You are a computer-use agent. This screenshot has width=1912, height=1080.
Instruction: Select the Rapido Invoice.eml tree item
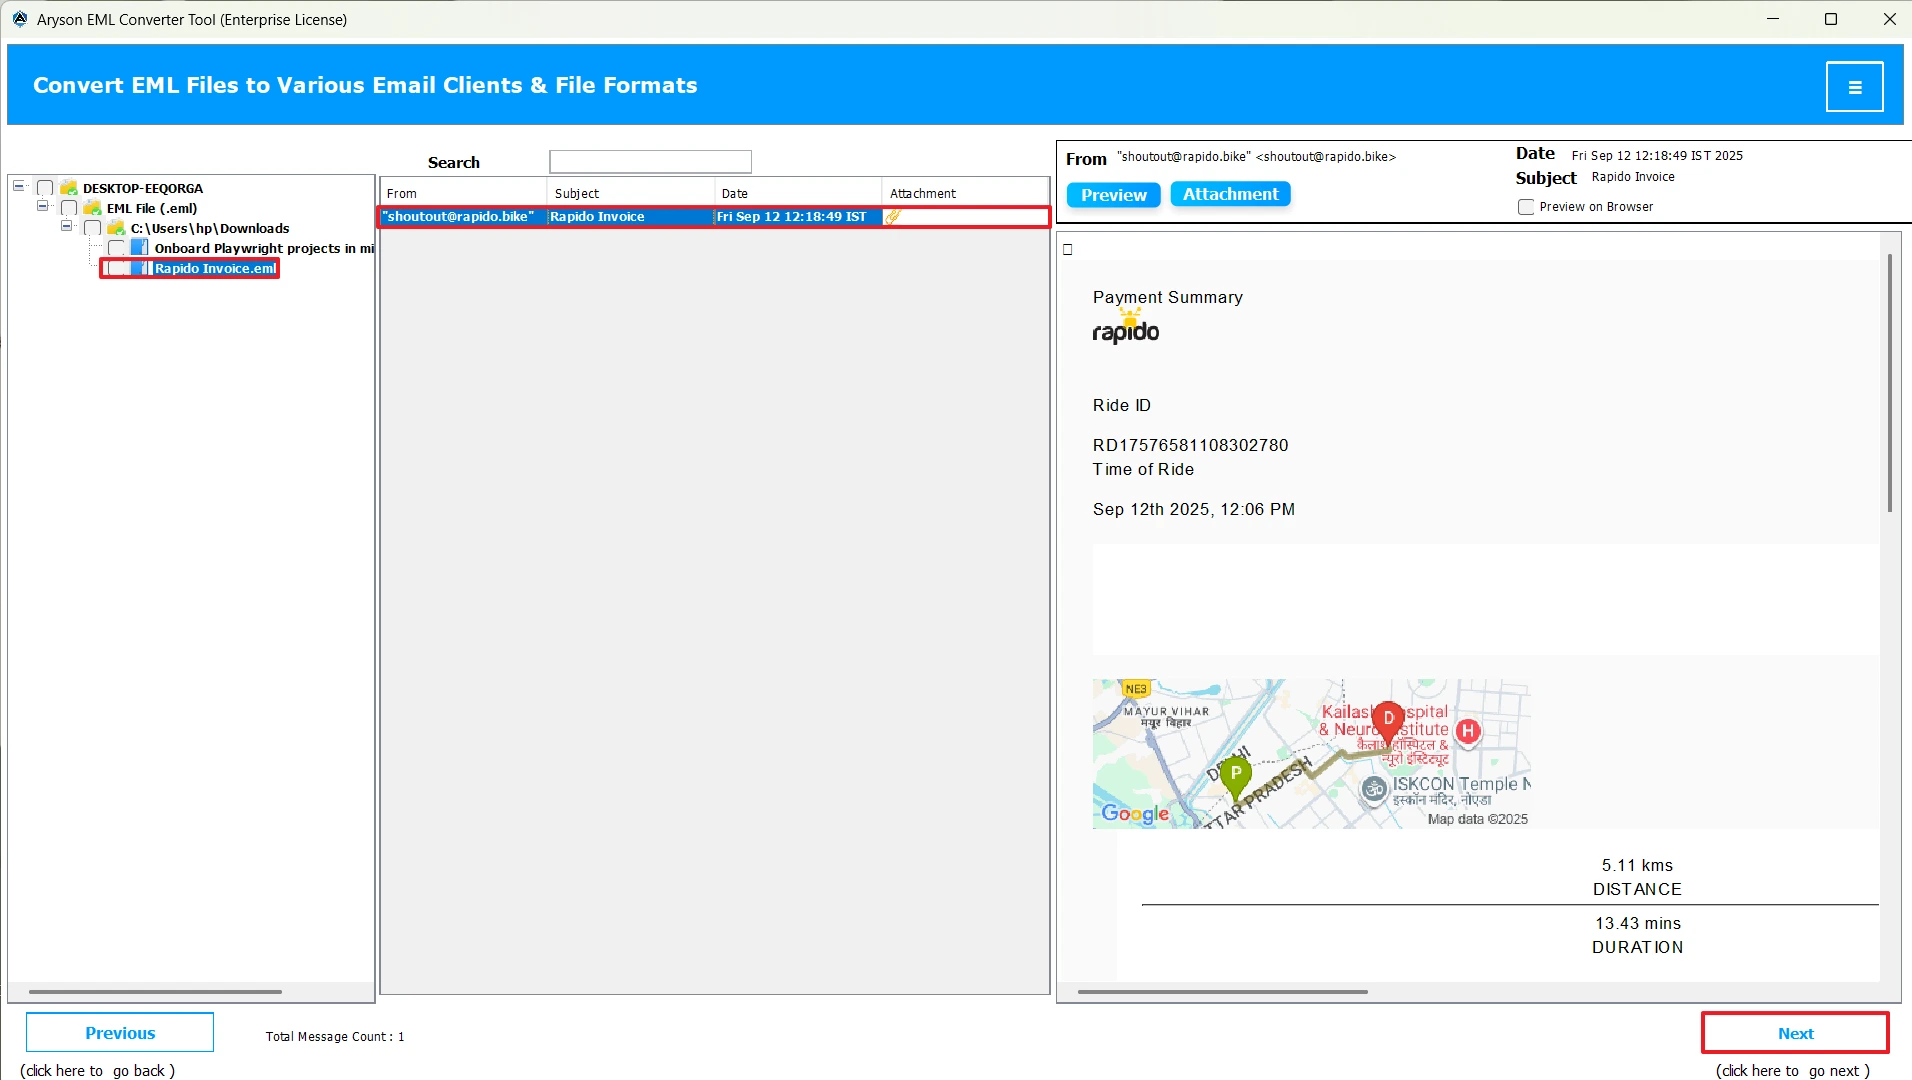point(215,268)
